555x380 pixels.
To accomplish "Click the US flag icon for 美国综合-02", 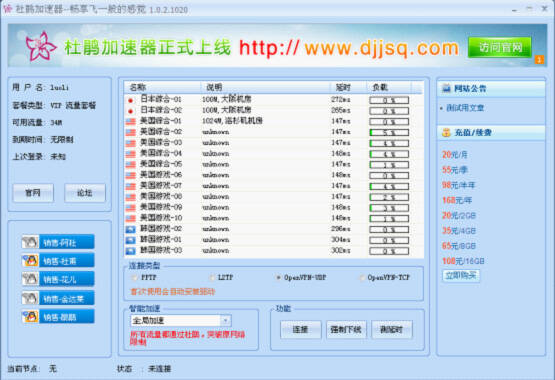I will tap(131, 132).
